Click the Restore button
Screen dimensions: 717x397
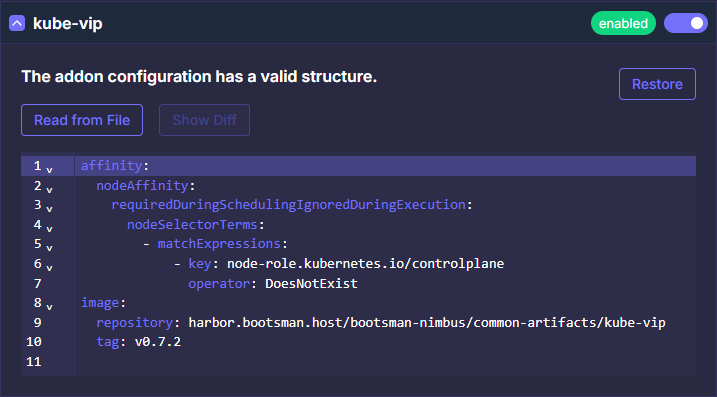pos(657,84)
